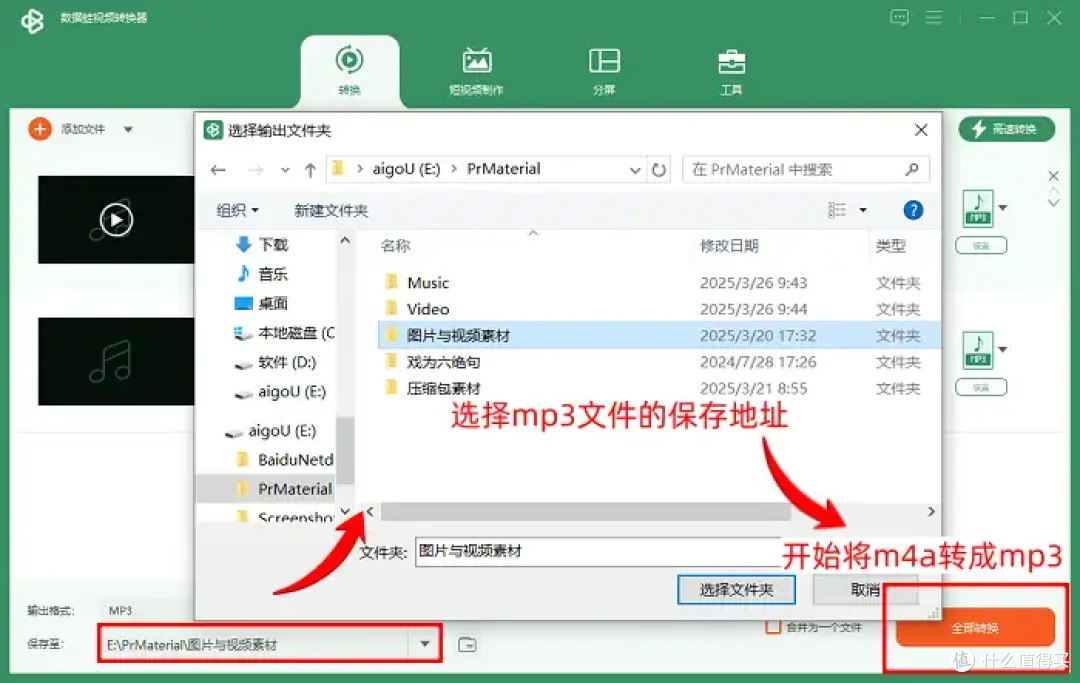Select the second audio file thumbnail

pos(116,361)
